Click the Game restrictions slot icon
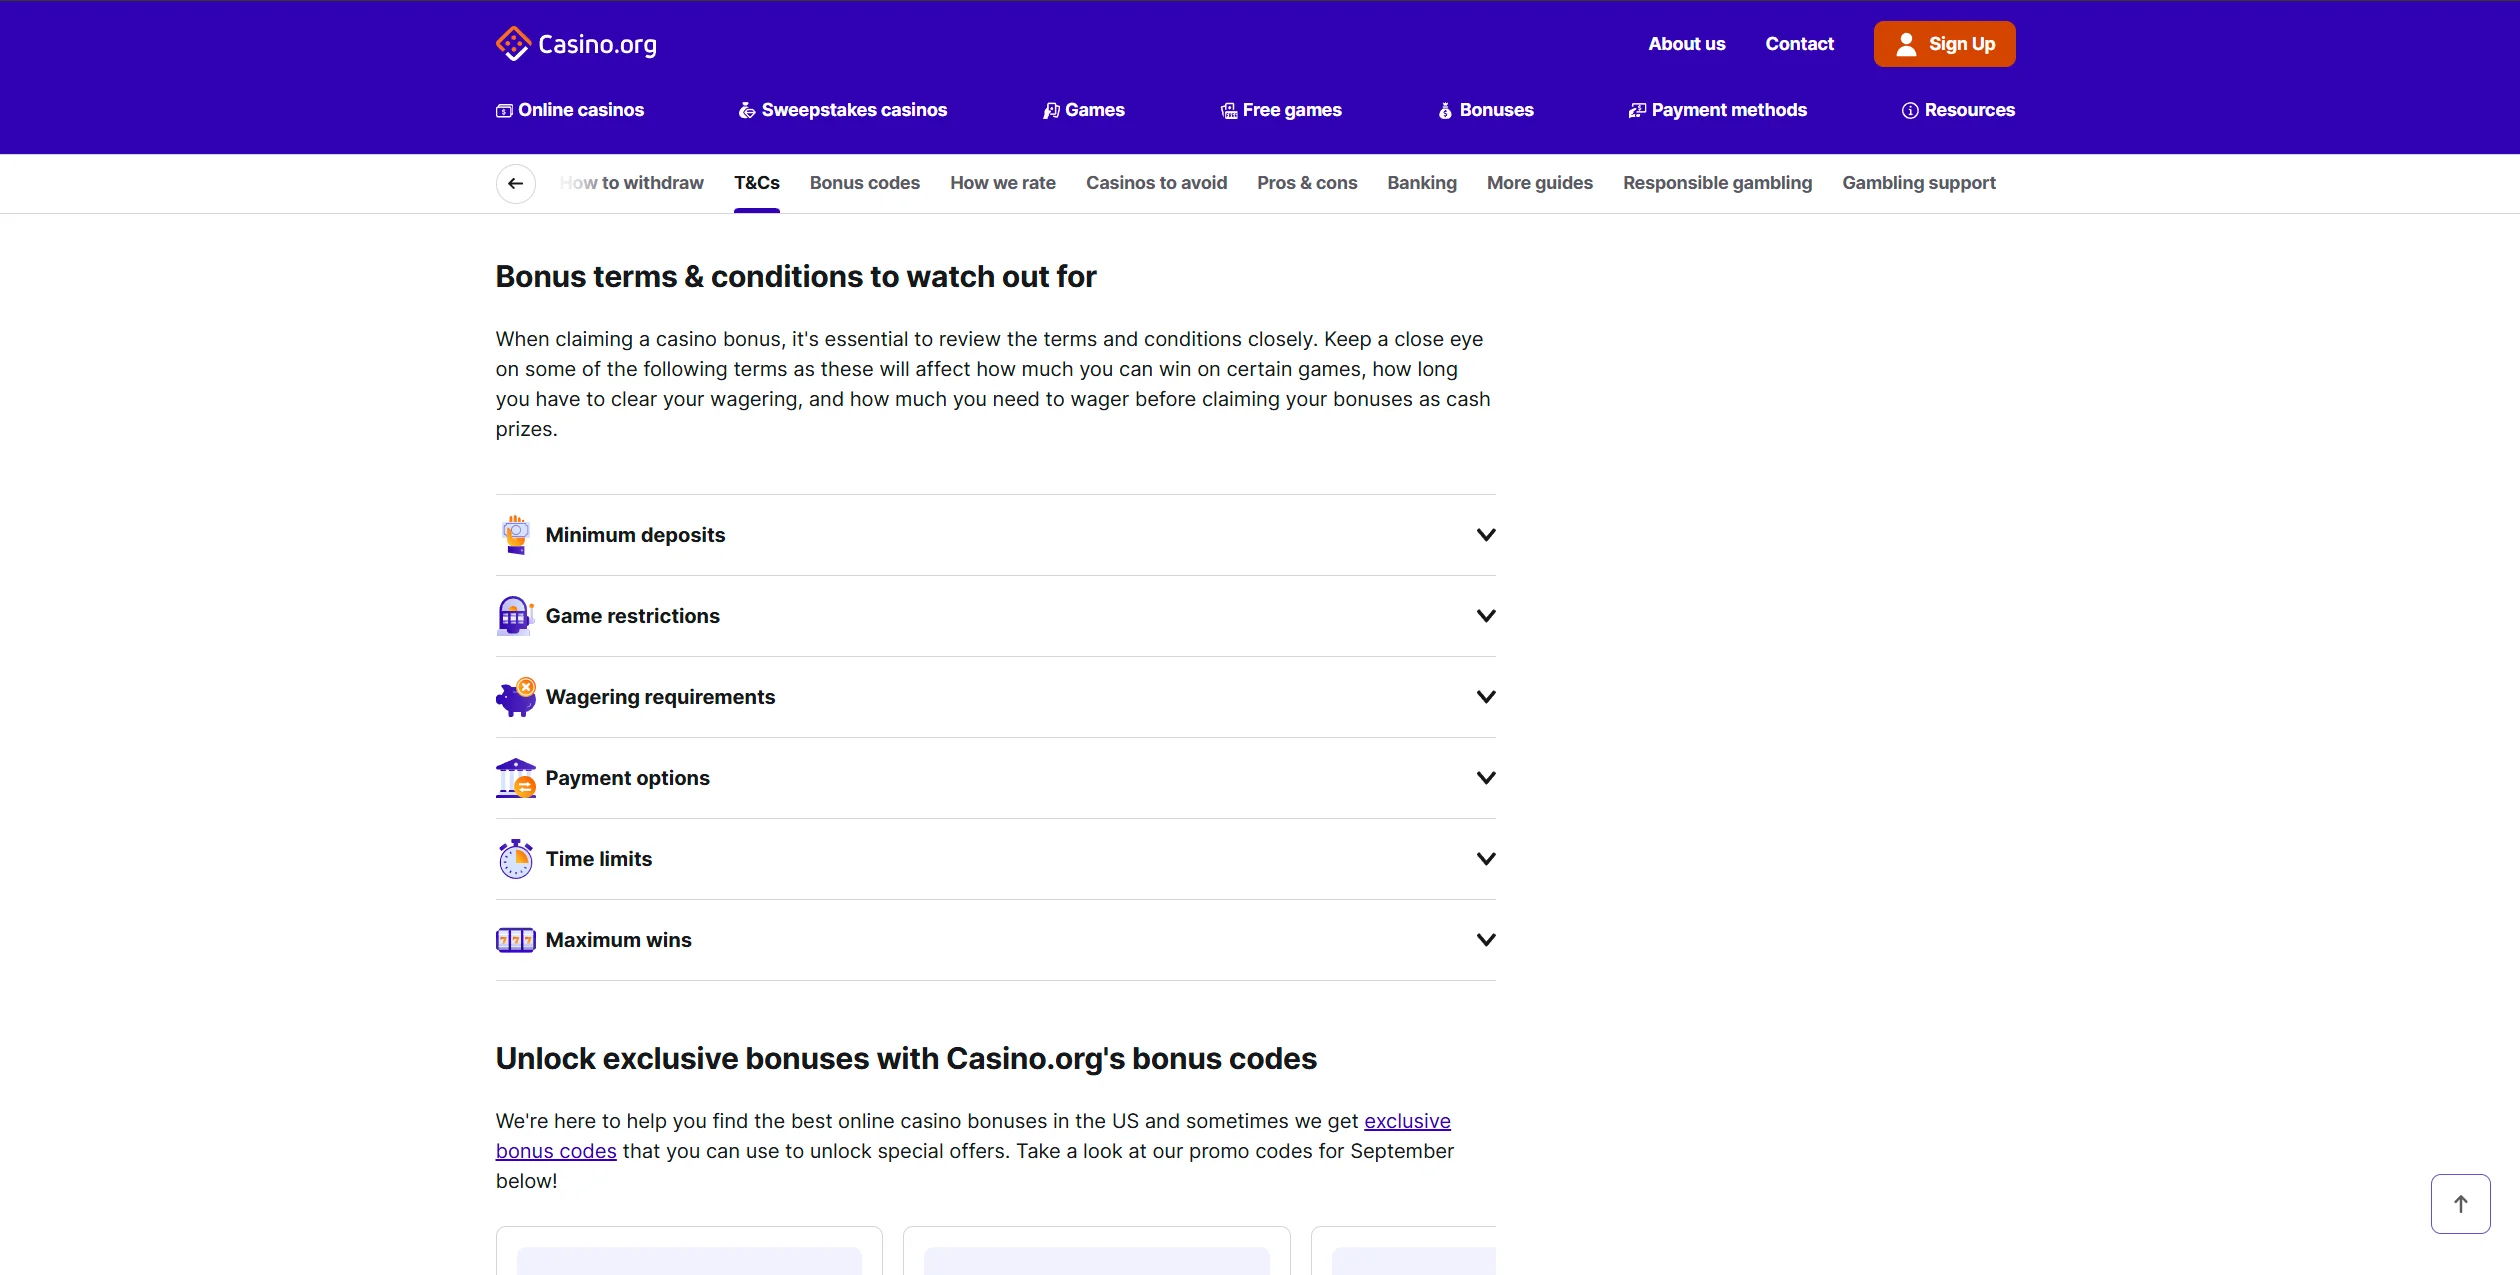The height and width of the screenshot is (1275, 2520). point(516,616)
